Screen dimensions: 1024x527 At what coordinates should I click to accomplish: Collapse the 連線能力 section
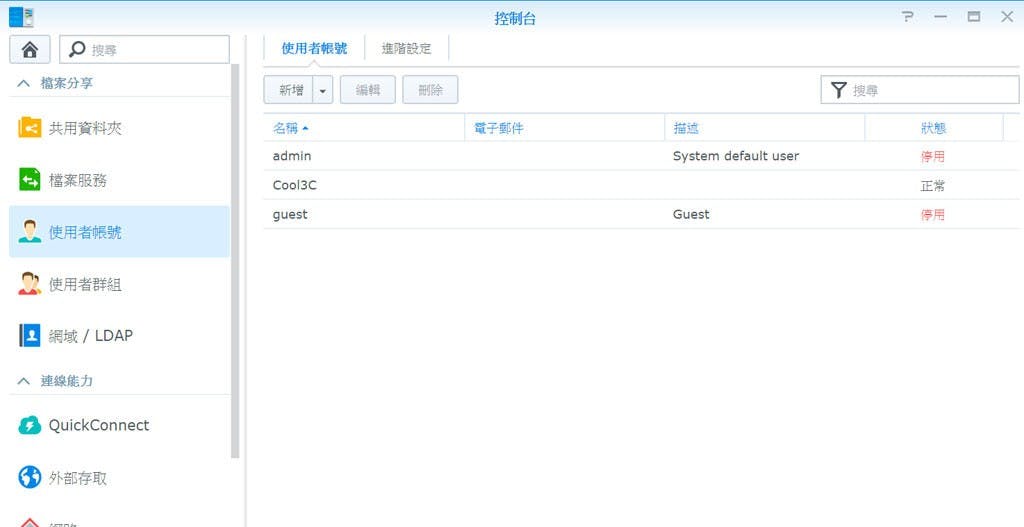tap(24, 381)
